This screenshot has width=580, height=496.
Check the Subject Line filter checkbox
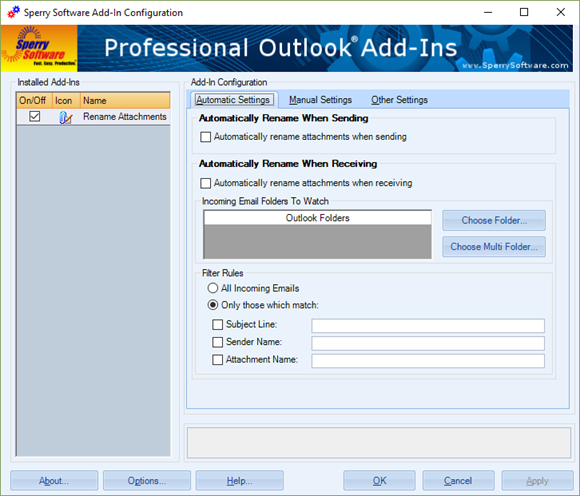218,324
